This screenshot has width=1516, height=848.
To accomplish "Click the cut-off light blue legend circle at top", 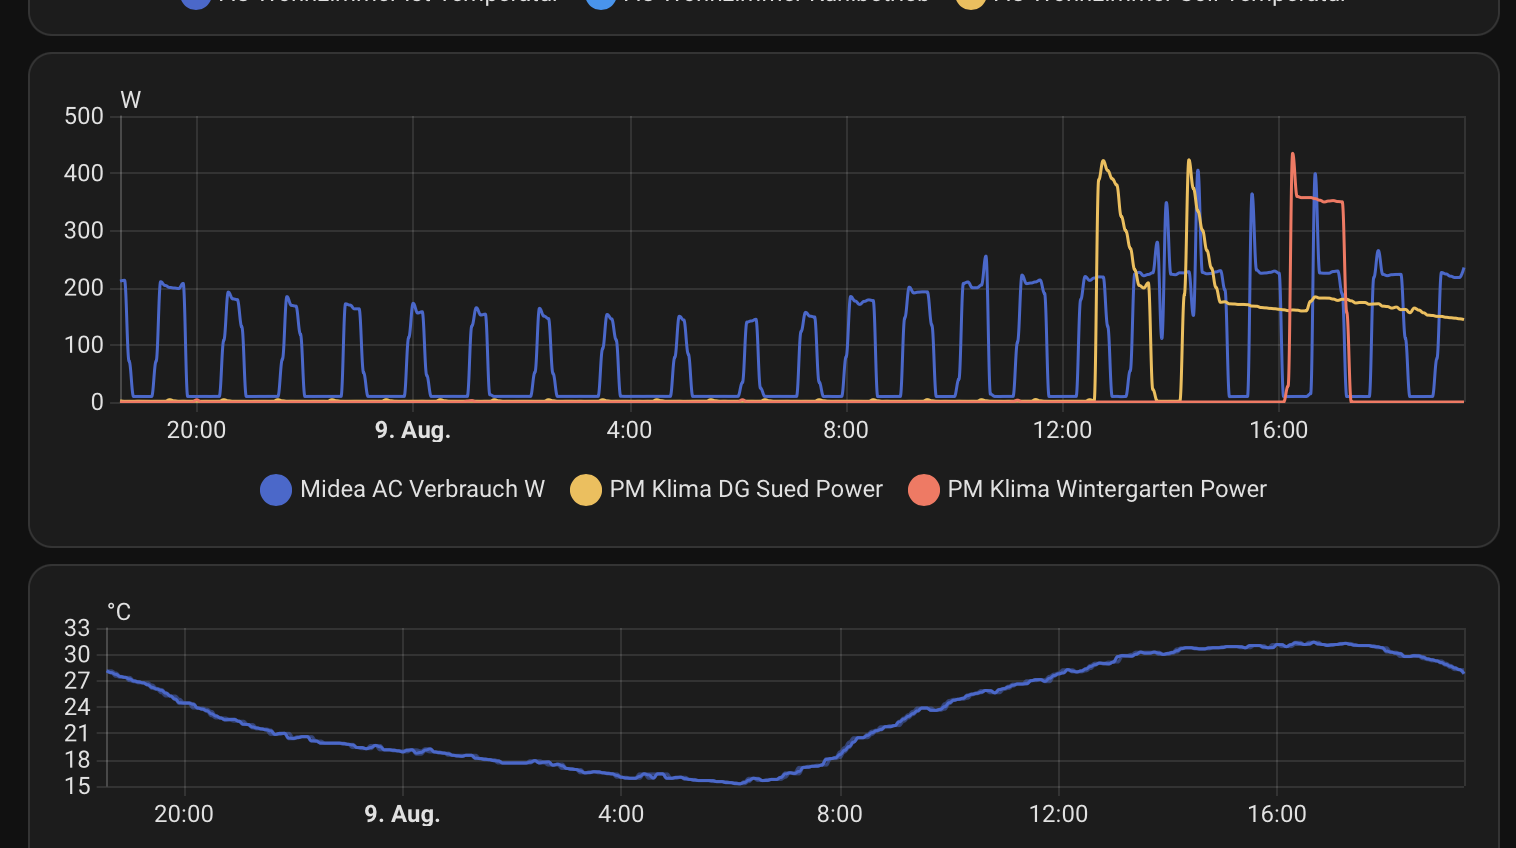I will [x=600, y=3].
